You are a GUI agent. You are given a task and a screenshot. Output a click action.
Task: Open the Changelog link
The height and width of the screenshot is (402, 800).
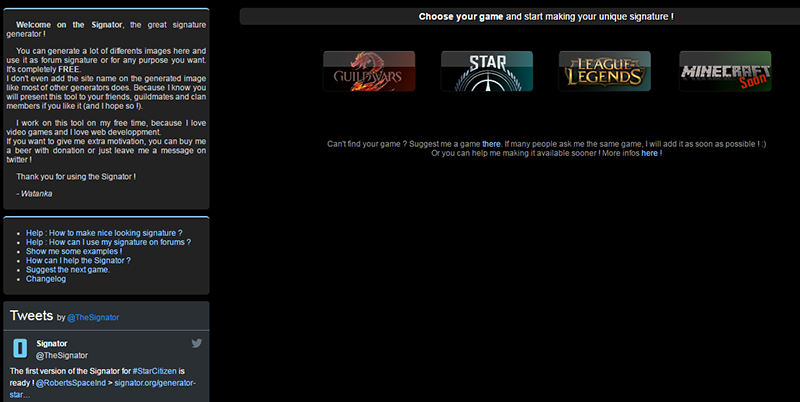(x=46, y=279)
